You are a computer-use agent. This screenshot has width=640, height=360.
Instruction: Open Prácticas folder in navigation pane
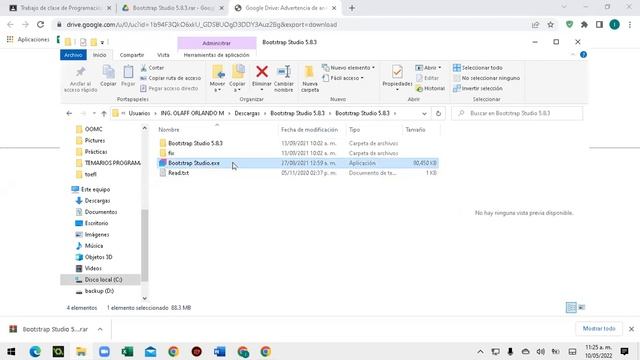96,151
